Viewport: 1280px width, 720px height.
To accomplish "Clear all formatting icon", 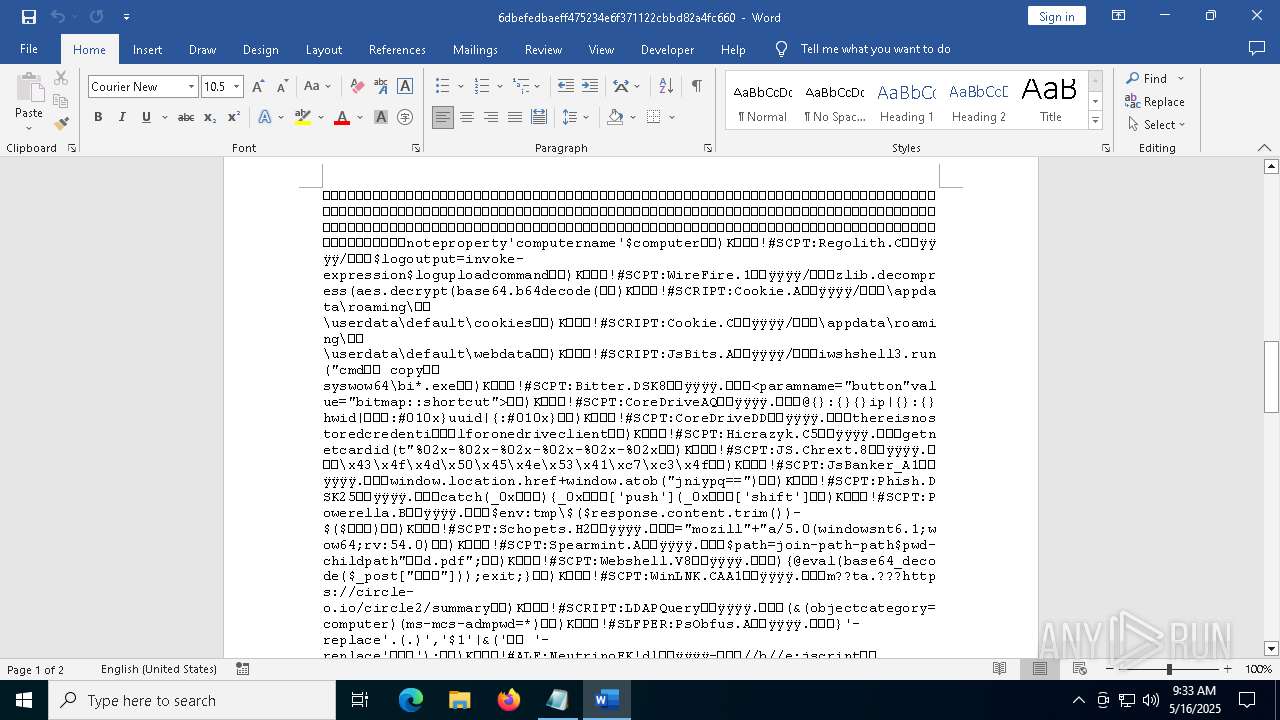I will point(357,87).
